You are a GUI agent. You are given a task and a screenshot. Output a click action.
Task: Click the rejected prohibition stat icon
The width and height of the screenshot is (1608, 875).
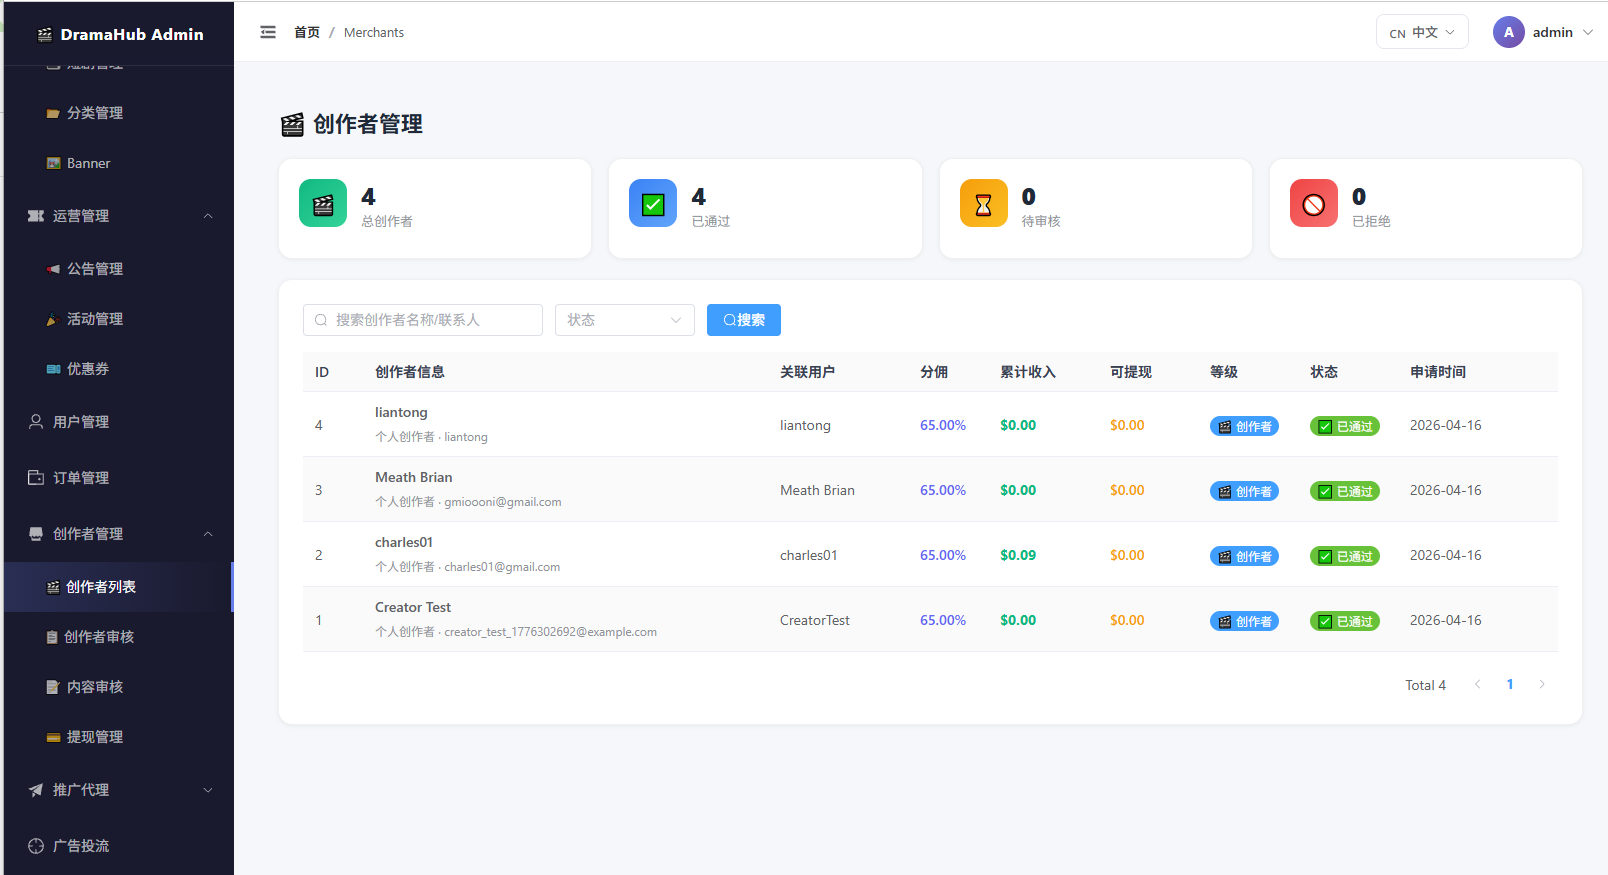1314,204
